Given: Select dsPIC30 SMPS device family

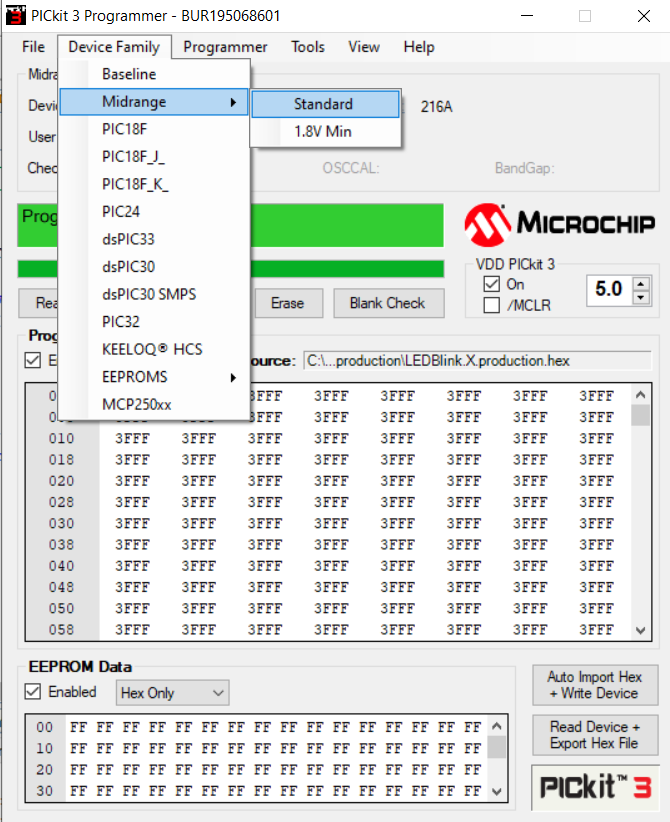Looking at the screenshot, I should click(x=154, y=295).
